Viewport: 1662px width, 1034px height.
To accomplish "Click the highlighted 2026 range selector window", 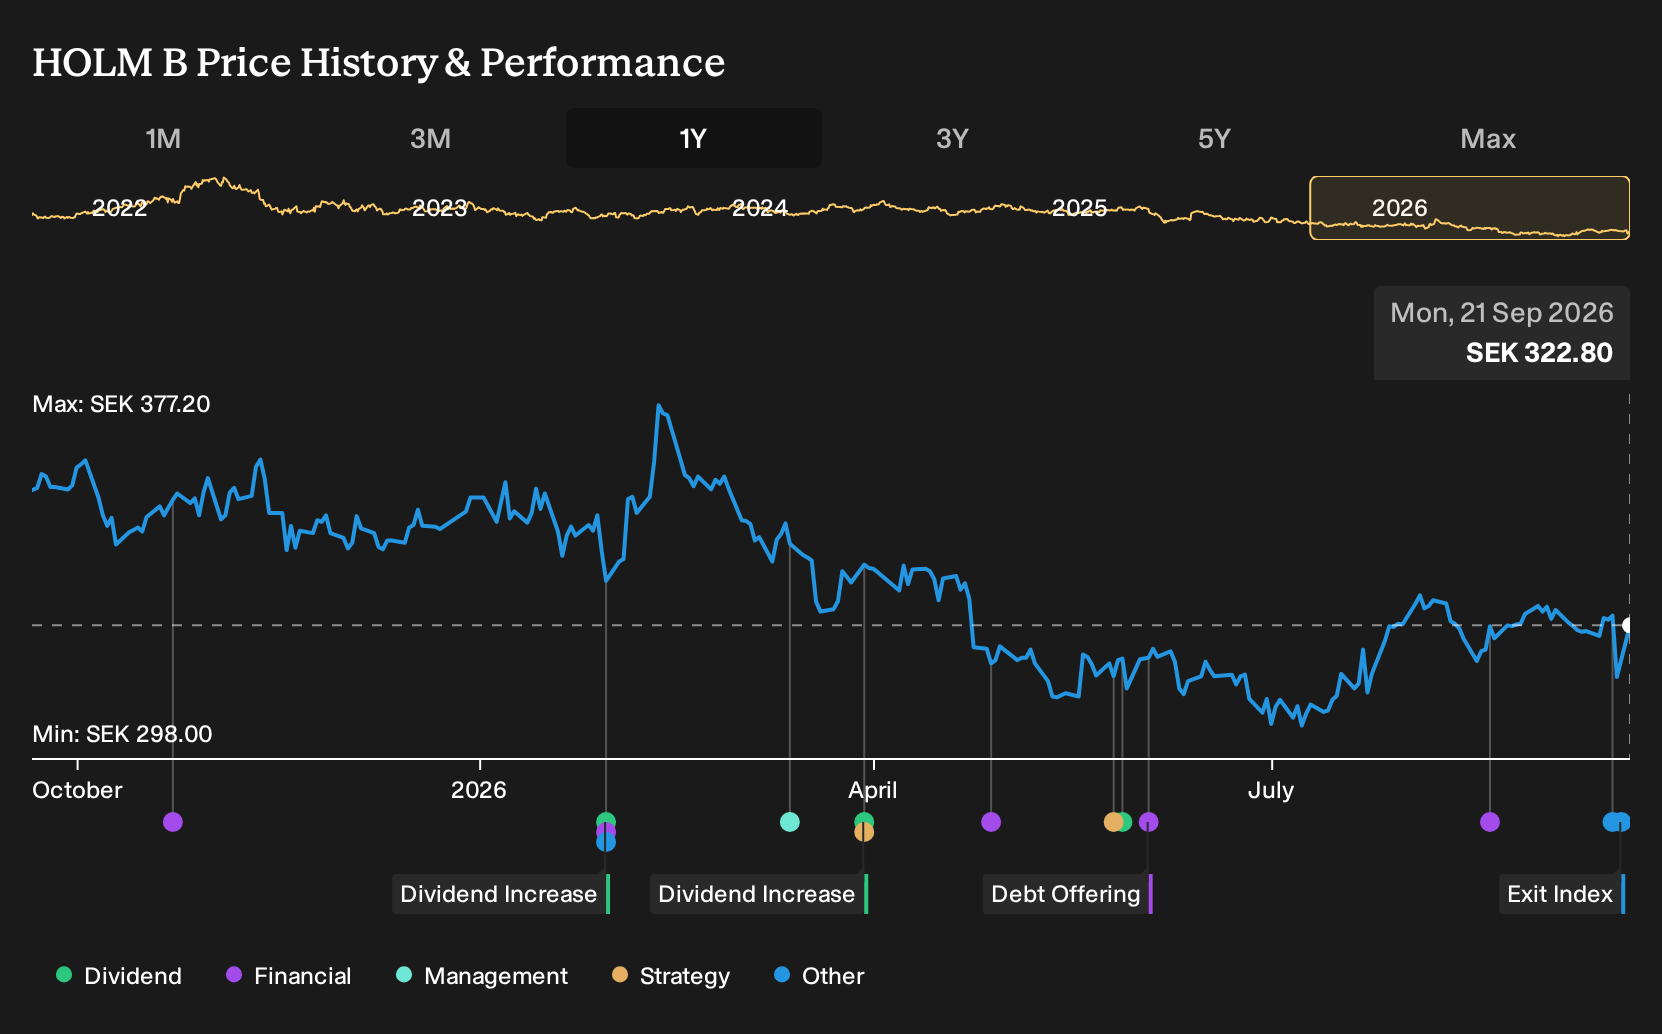I will [1470, 208].
